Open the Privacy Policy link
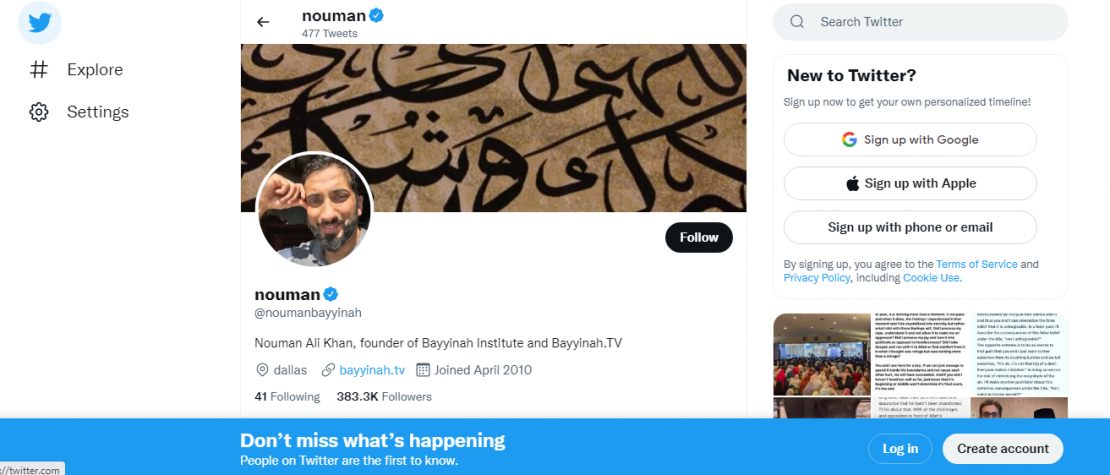This screenshot has width=1110, height=475. [x=816, y=278]
